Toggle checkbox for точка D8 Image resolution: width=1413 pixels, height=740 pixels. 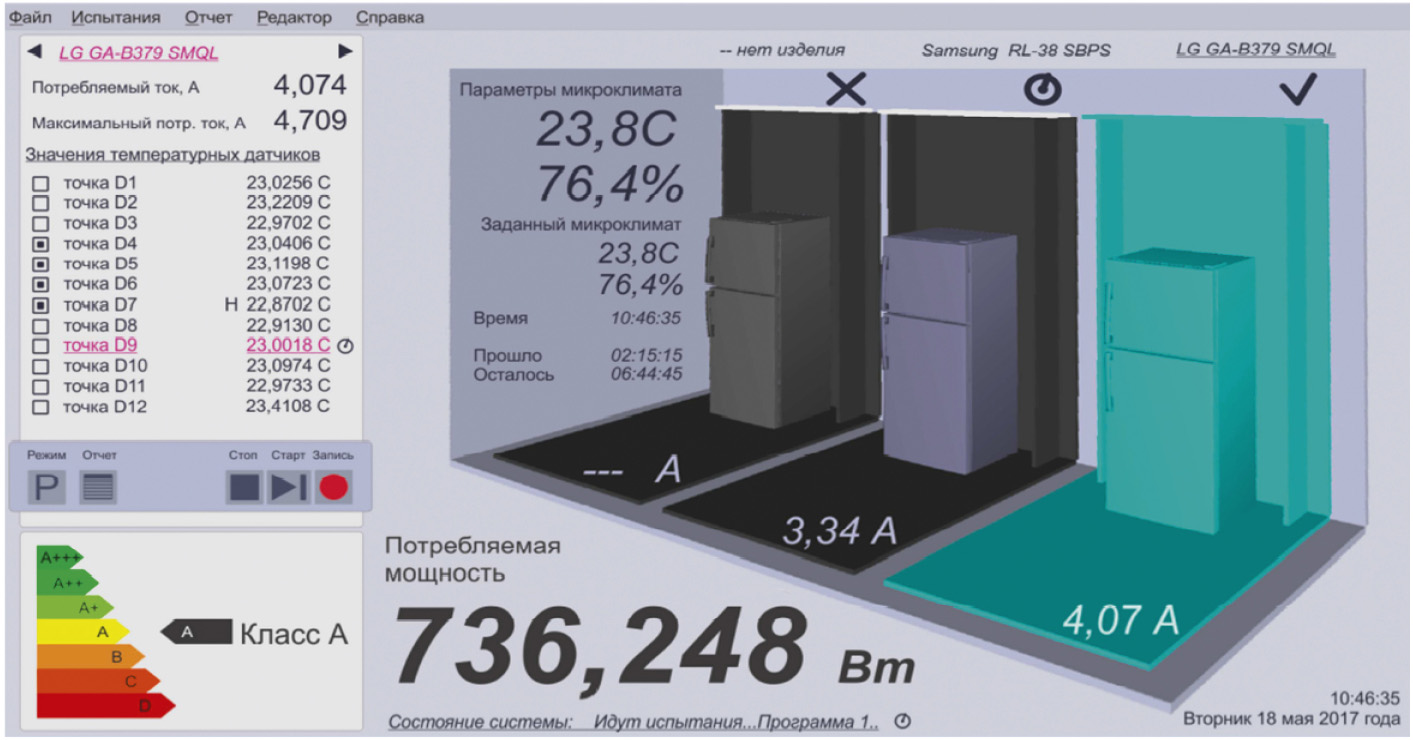(x=41, y=326)
